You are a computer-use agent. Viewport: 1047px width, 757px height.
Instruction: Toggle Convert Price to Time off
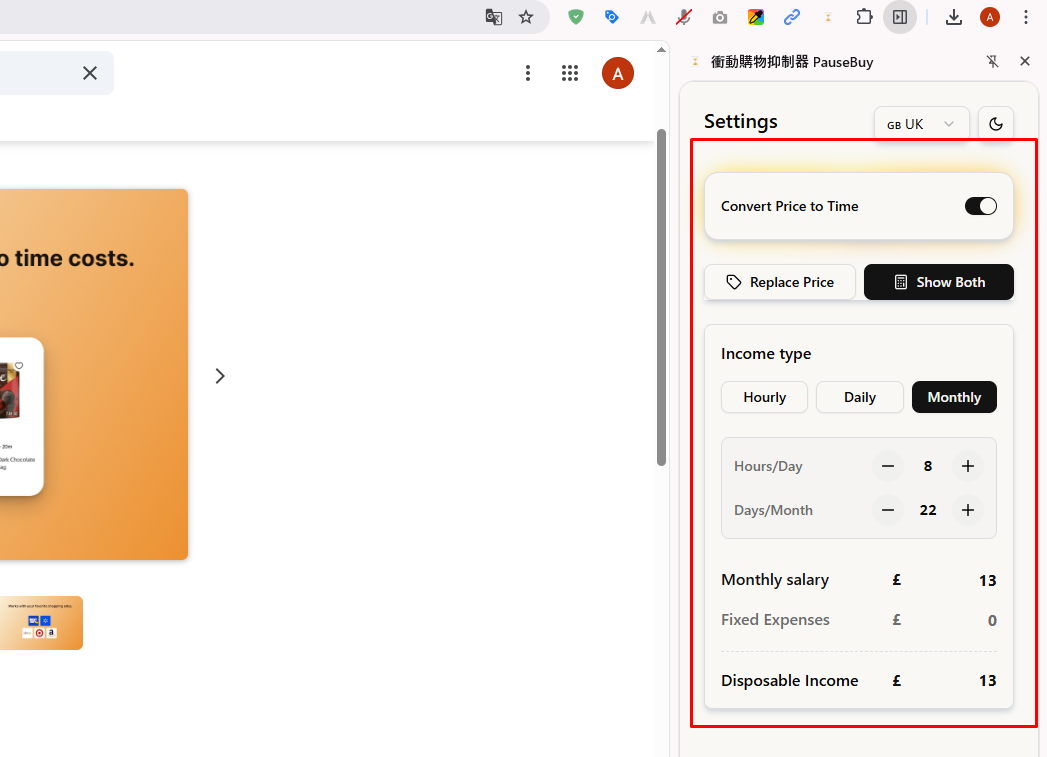coord(980,205)
